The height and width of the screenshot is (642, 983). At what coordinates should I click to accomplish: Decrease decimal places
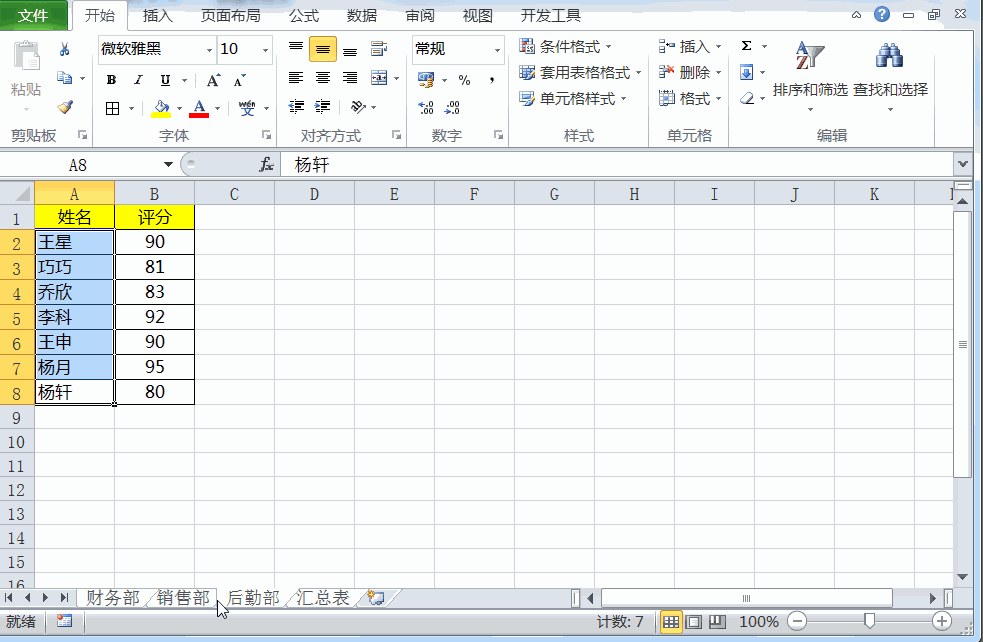(x=452, y=108)
